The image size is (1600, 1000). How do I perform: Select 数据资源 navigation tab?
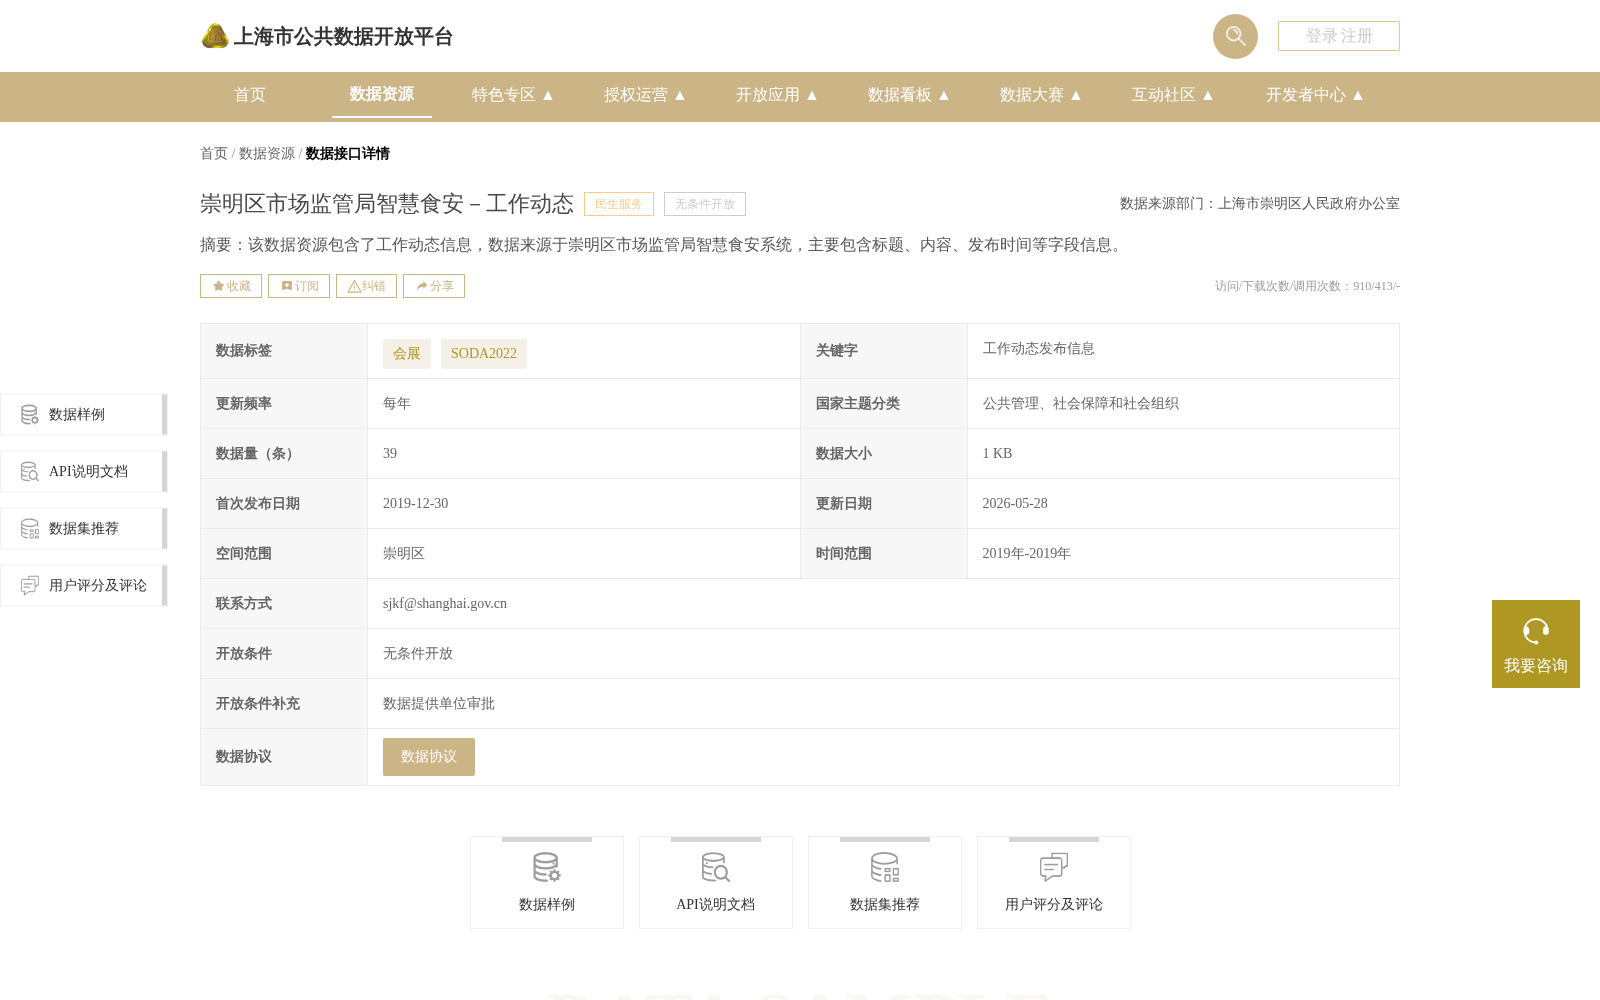click(382, 94)
